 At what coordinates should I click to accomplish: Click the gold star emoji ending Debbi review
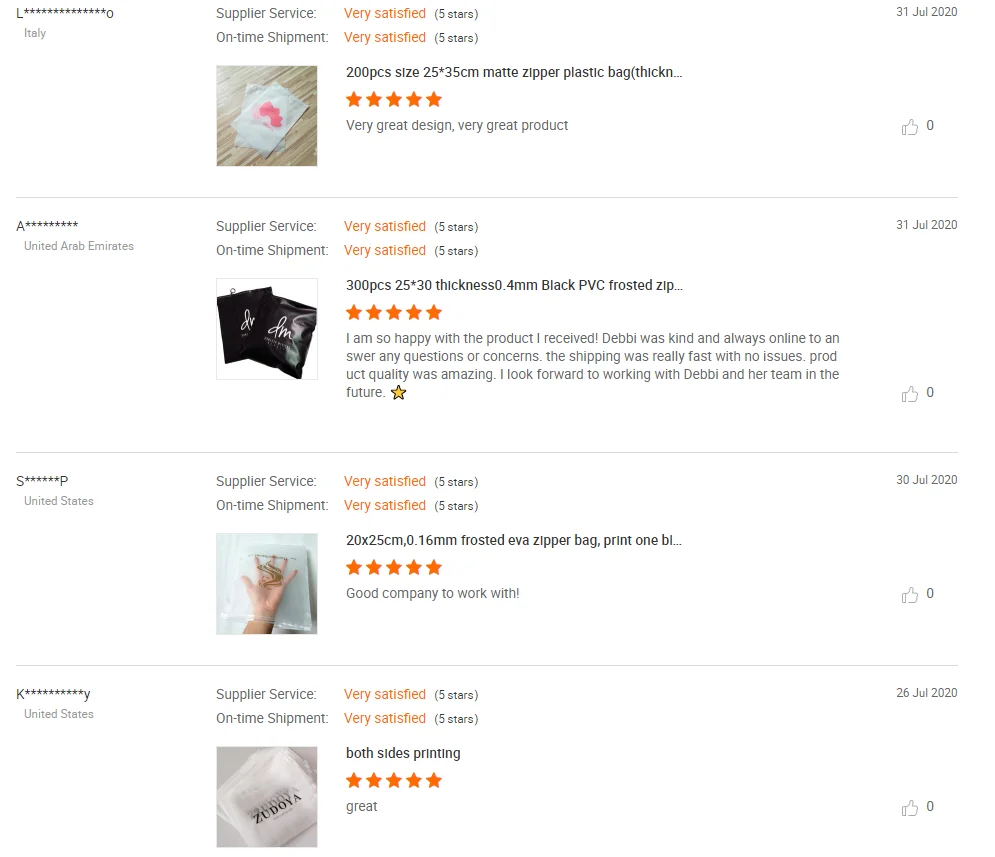pyautogui.click(x=398, y=393)
